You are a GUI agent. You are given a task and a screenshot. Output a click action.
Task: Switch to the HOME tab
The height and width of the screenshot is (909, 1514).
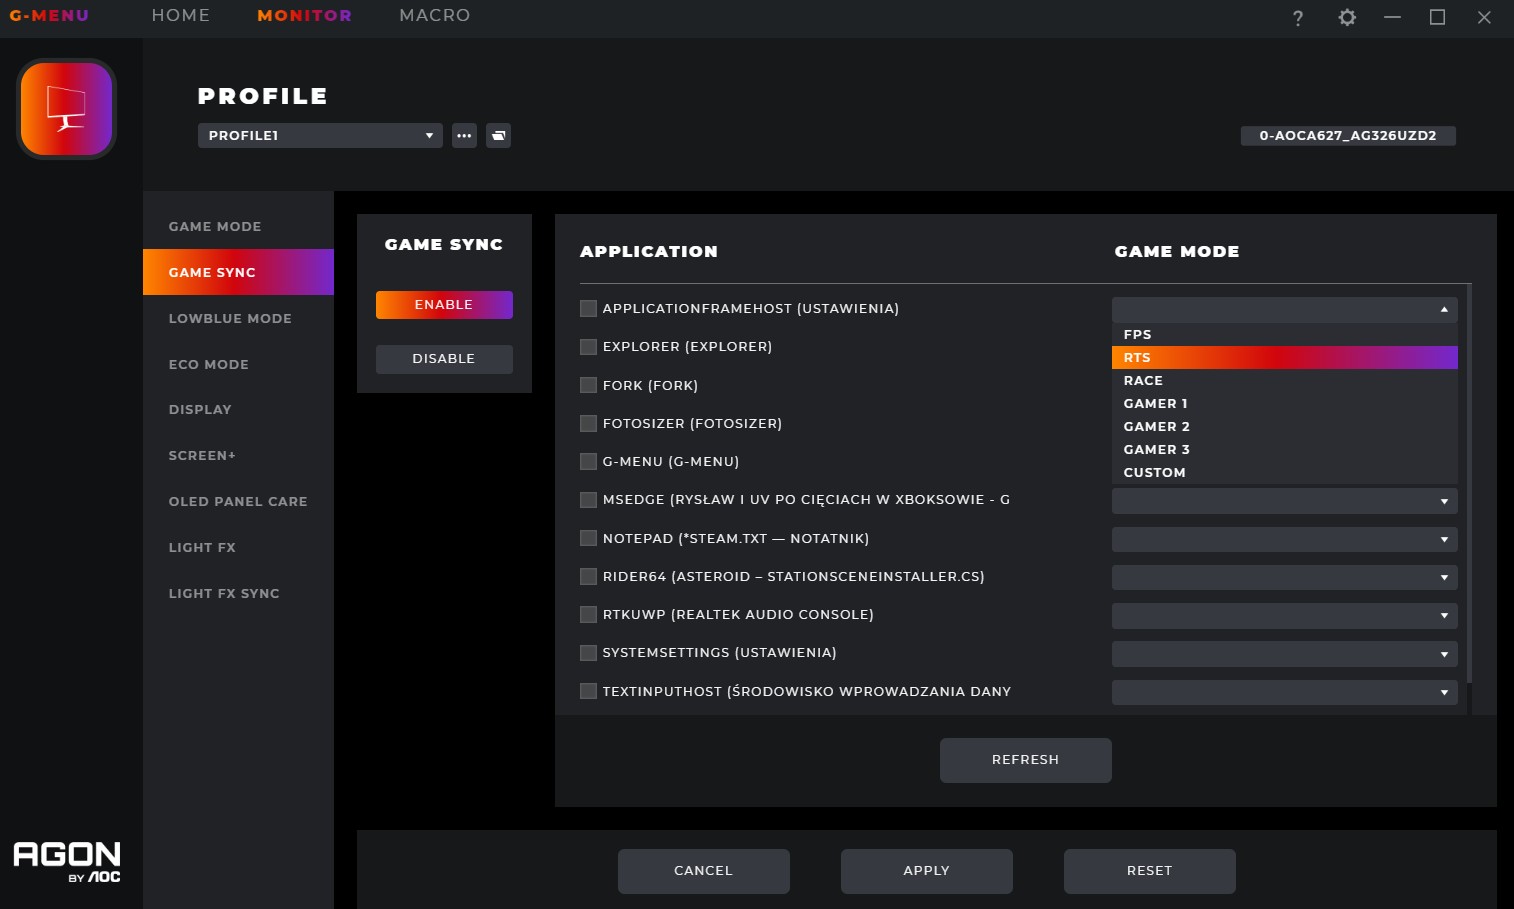point(181,16)
